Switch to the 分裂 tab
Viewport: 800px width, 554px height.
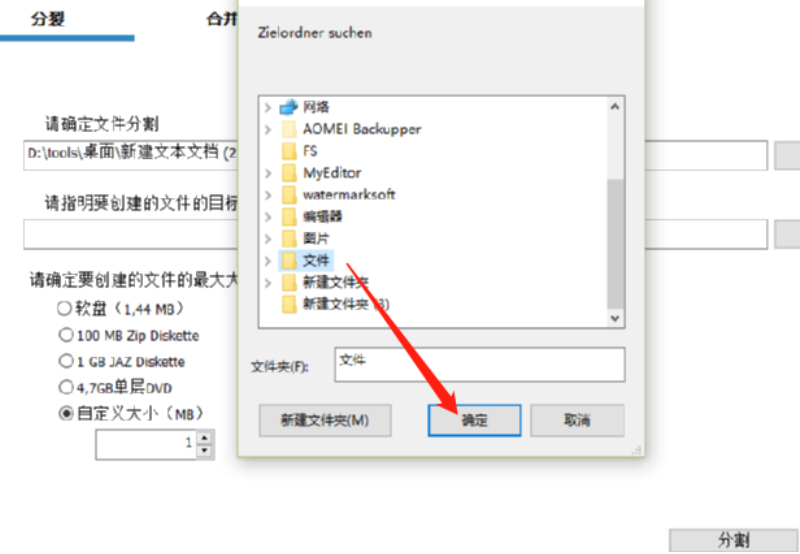(47, 19)
